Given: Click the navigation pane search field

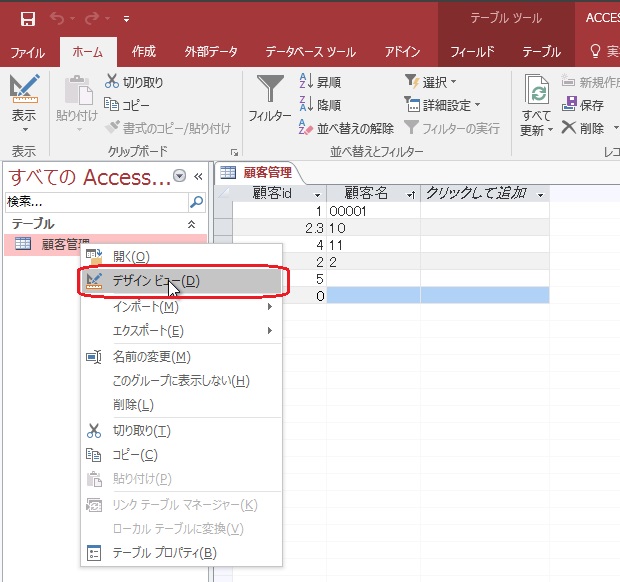Looking at the screenshot, I should coord(95,202).
